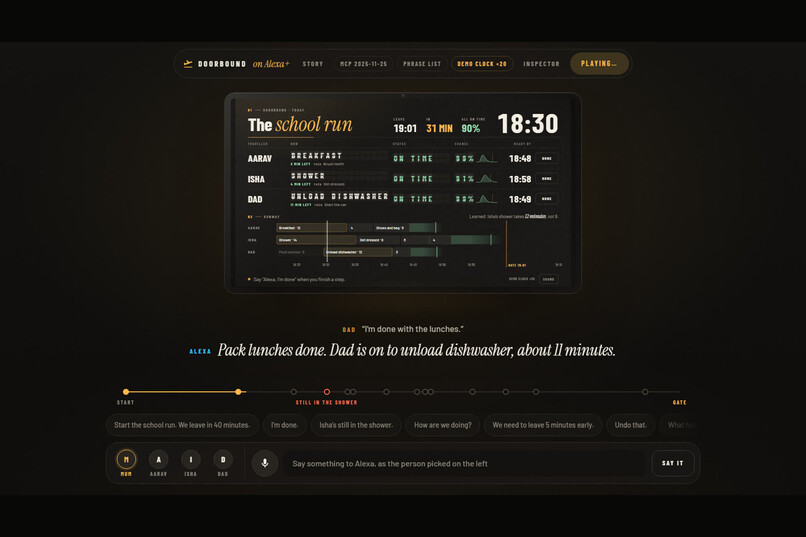Click Isha's chance distribution curve
The height and width of the screenshot is (537, 806).
click(x=486, y=178)
